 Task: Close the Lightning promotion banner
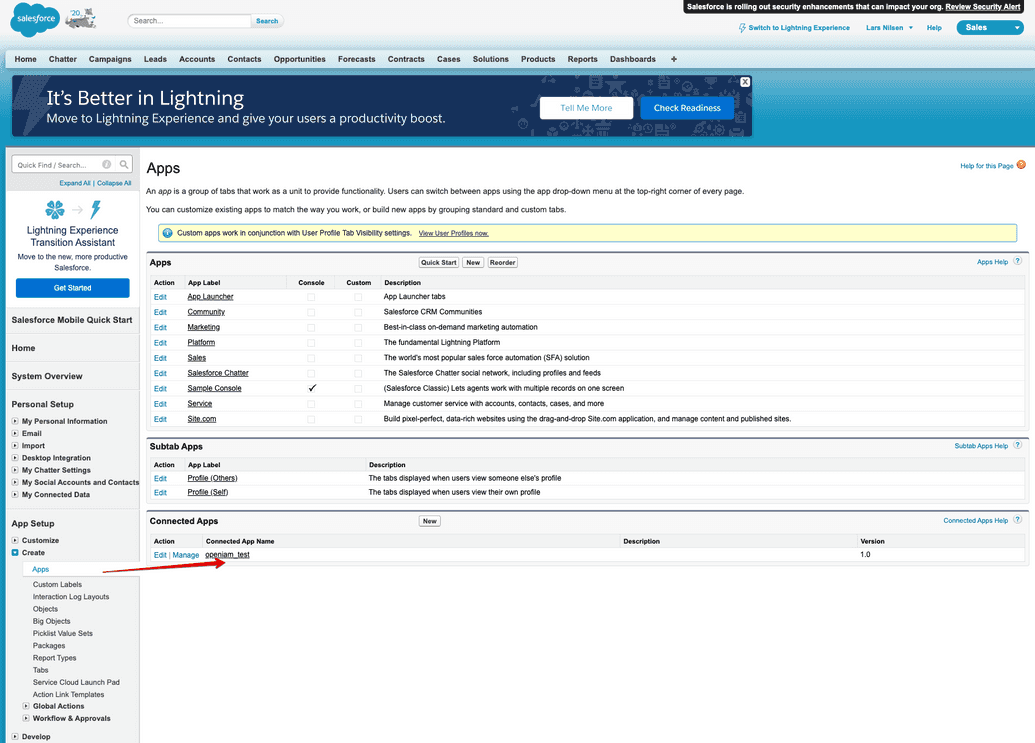click(745, 82)
